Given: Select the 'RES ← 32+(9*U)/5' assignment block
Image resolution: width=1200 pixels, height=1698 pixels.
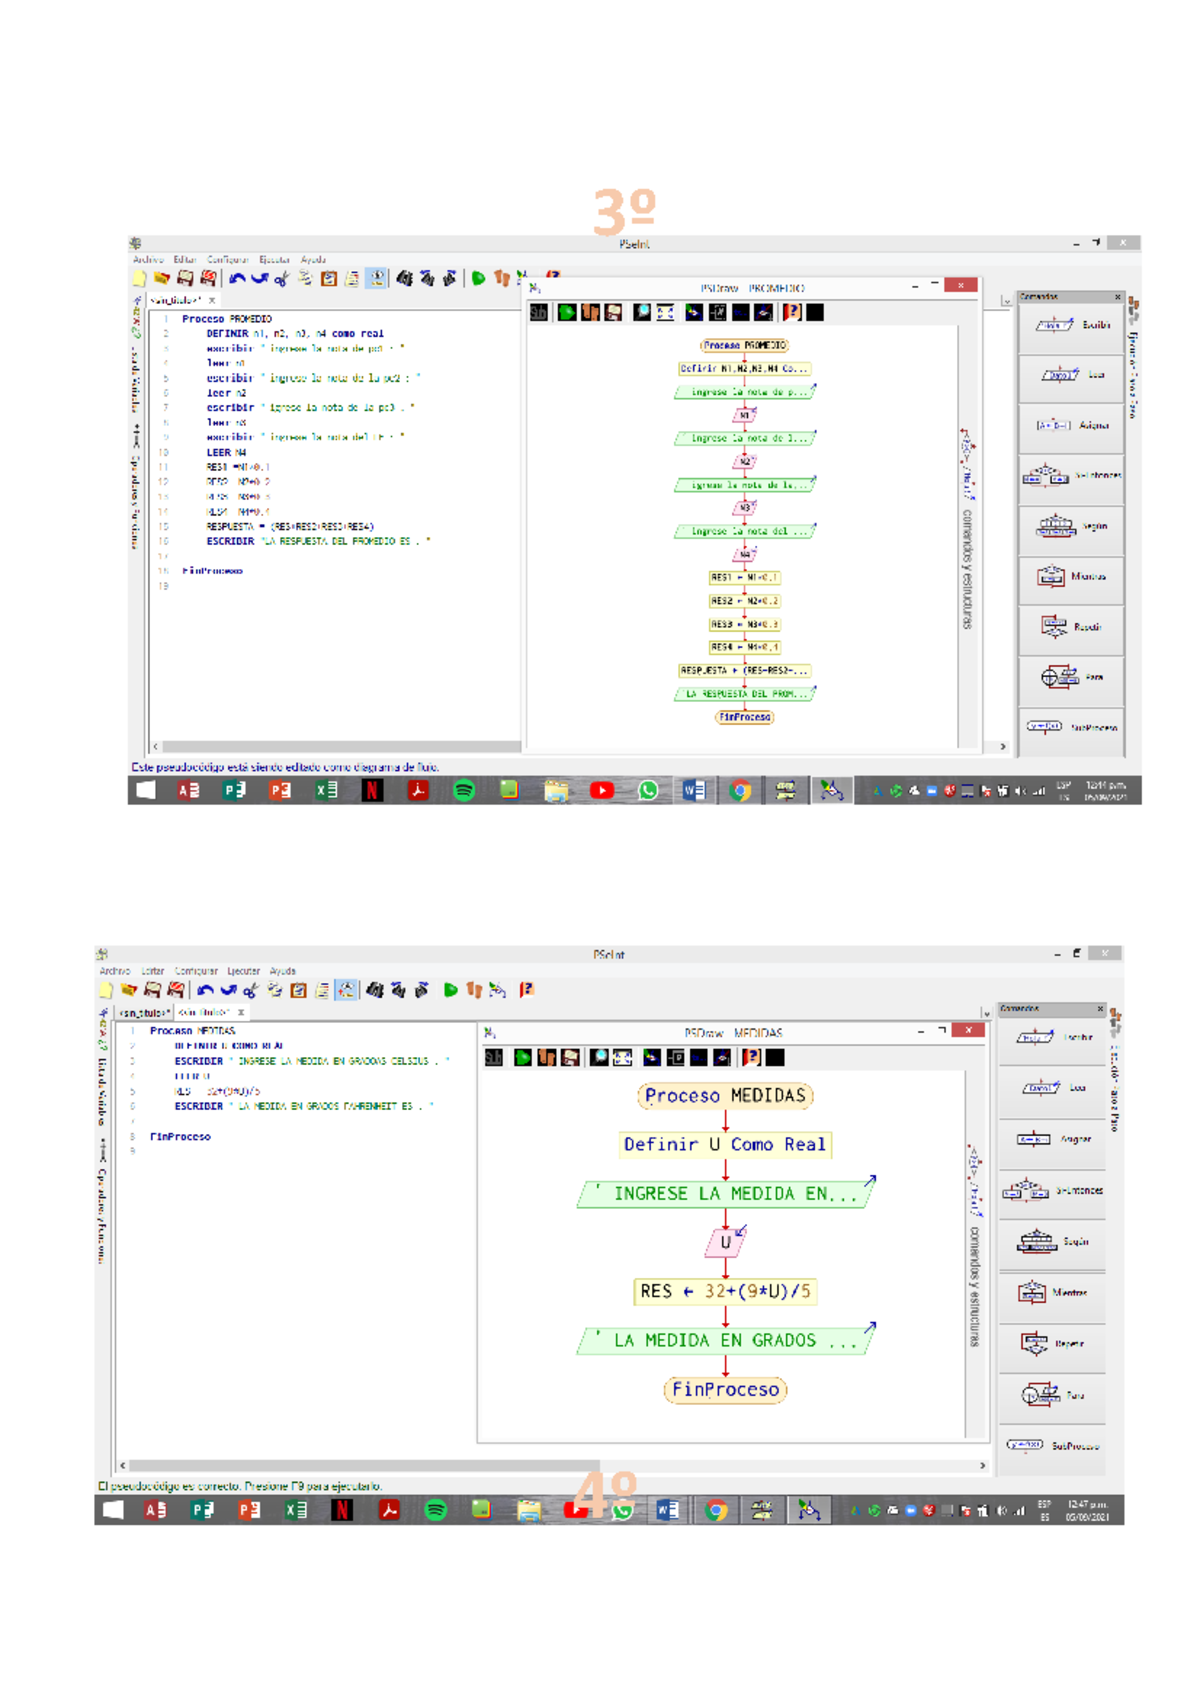Looking at the screenshot, I should pyautogui.click(x=725, y=1291).
